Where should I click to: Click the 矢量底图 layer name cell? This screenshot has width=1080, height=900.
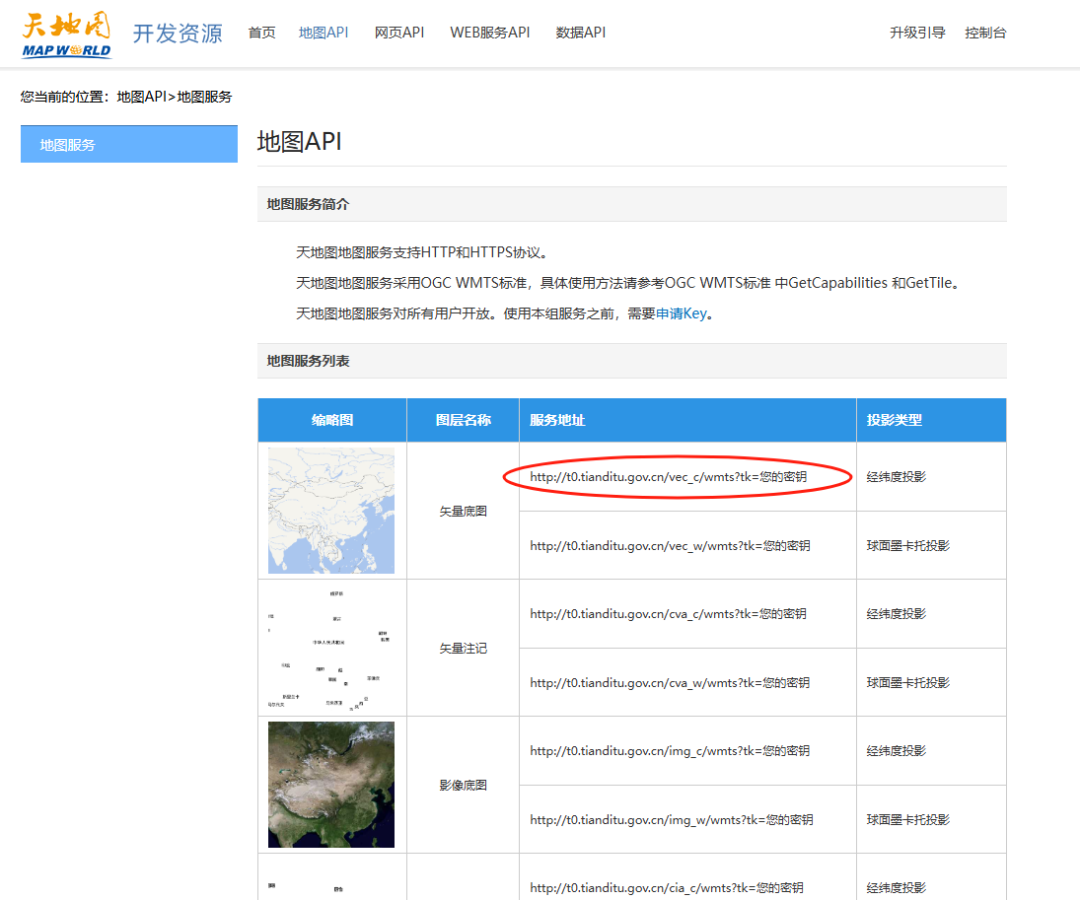tap(463, 511)
